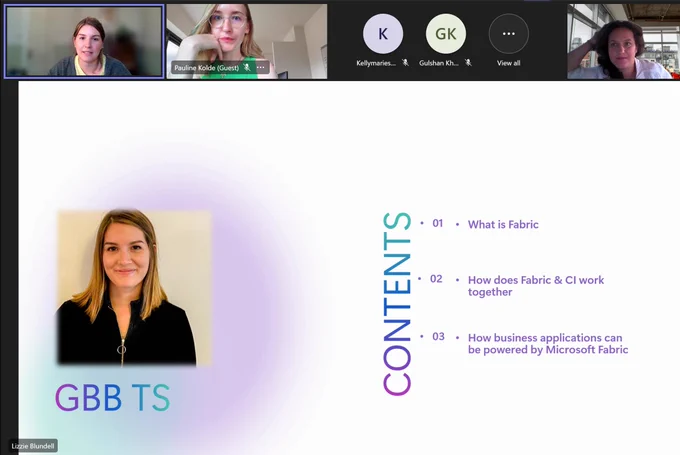
Task: Select the active speaker video tile with blue border
Action: (84, 41)
